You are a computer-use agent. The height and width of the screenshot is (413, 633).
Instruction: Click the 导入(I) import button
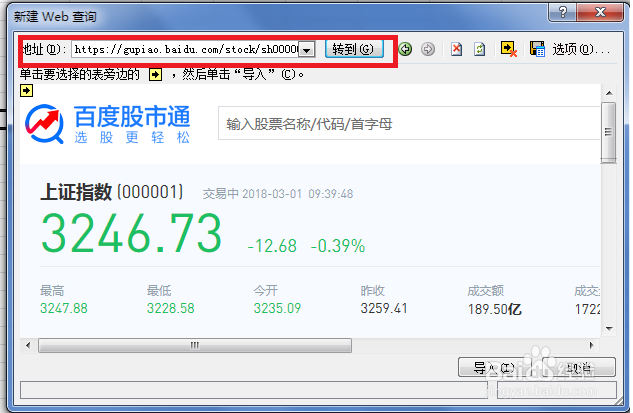(x=493, y=368)
